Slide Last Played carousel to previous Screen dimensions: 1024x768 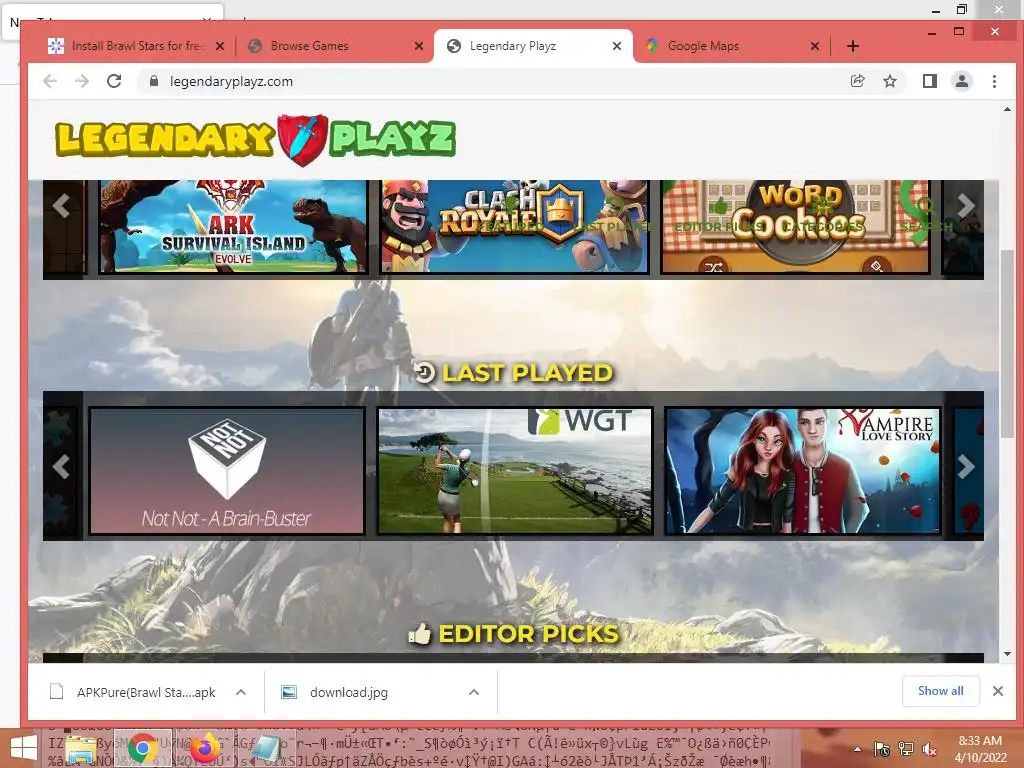click(61, 466)
